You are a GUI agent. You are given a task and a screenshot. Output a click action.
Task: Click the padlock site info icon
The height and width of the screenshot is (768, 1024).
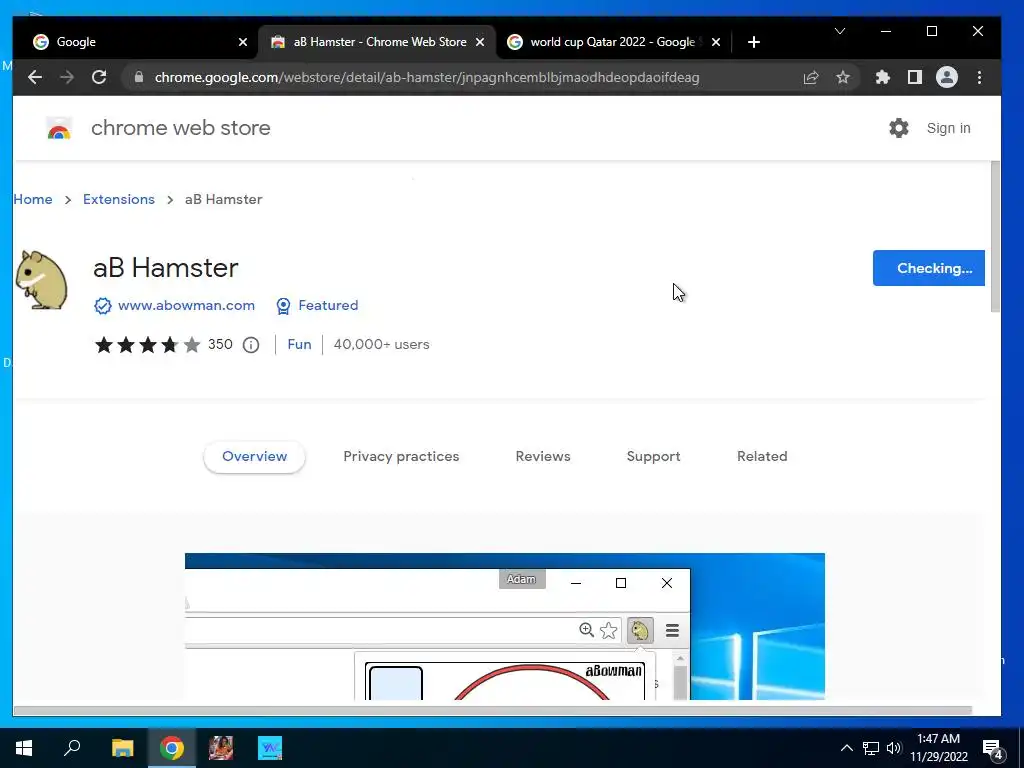tap(138, 77)
